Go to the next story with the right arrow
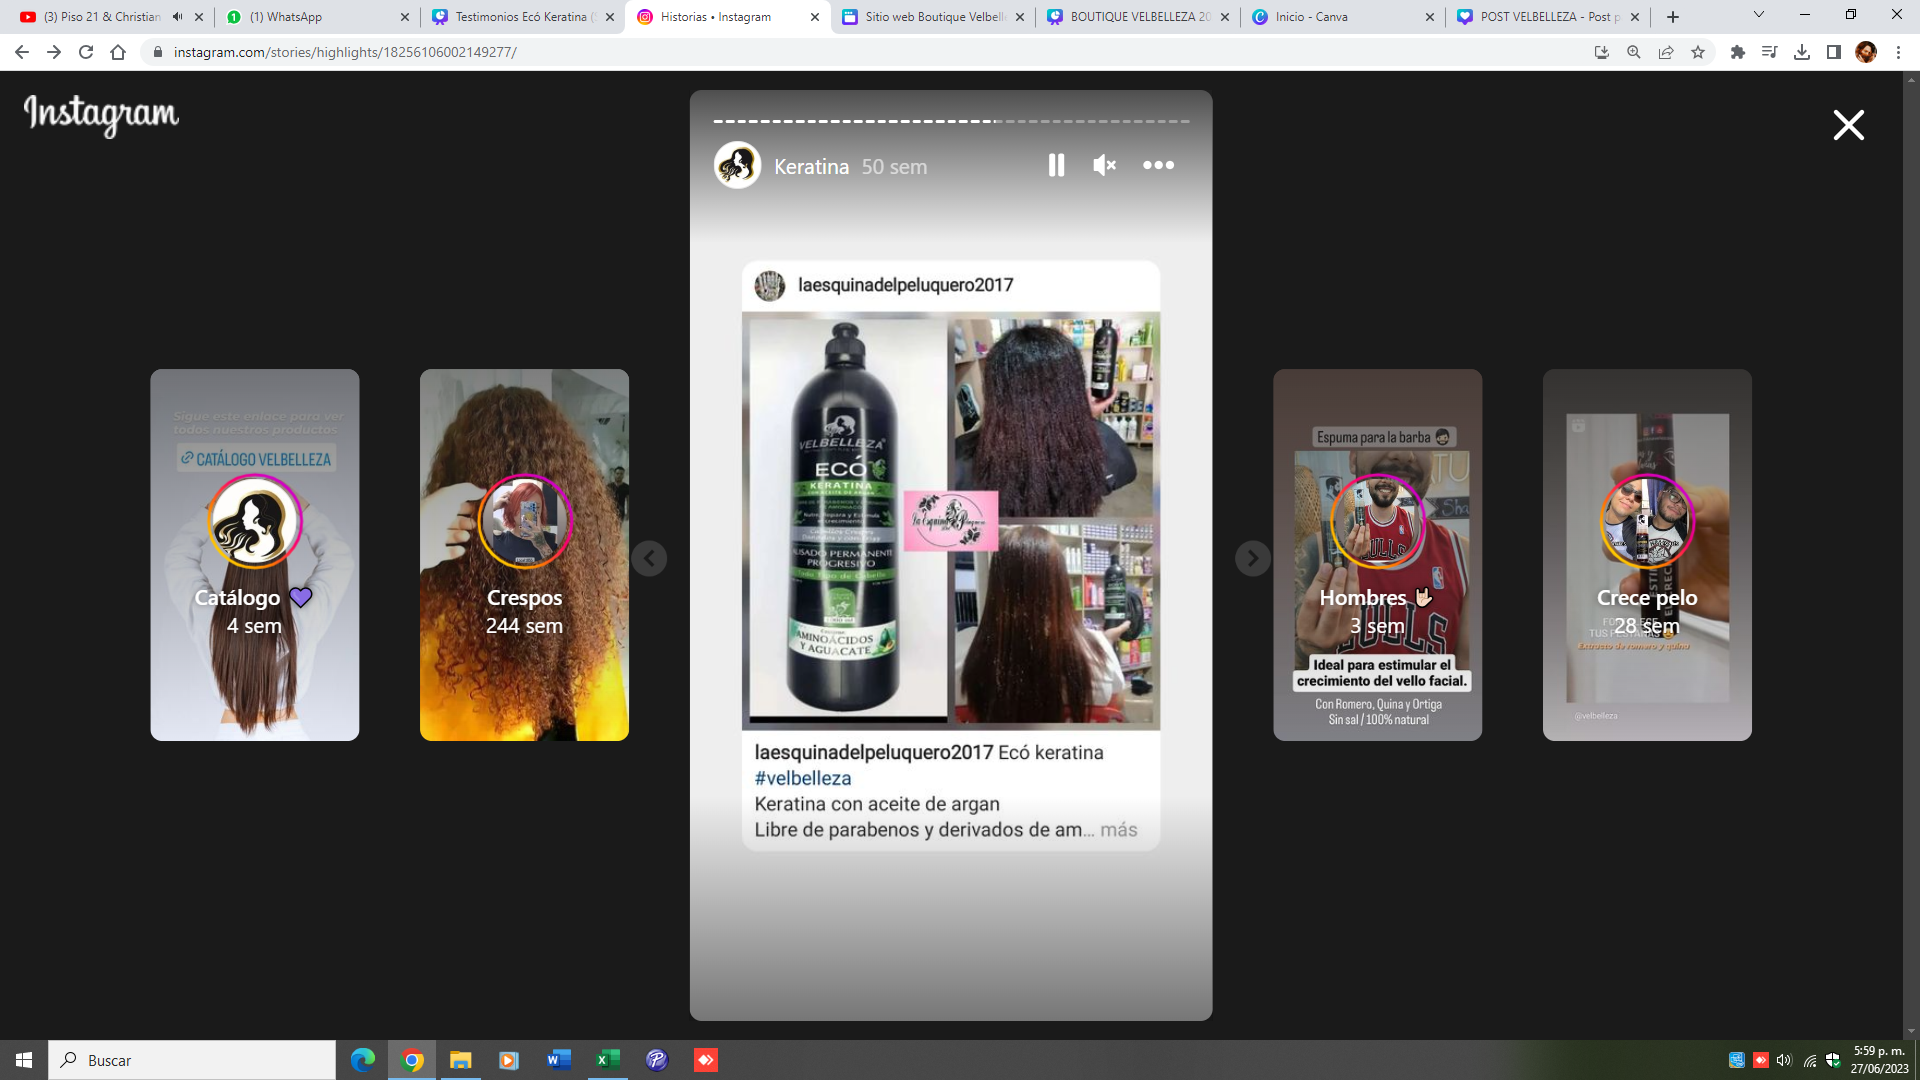The width and height of the screenshot is (1920, 1080). (x=1252, y=558)
